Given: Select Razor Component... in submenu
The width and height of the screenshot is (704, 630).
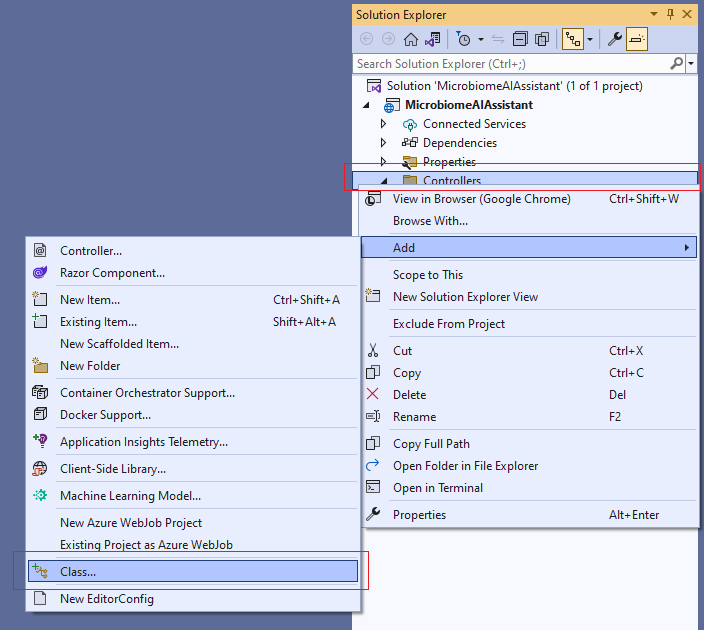Looking at the screenshot, I should point(193,273).
